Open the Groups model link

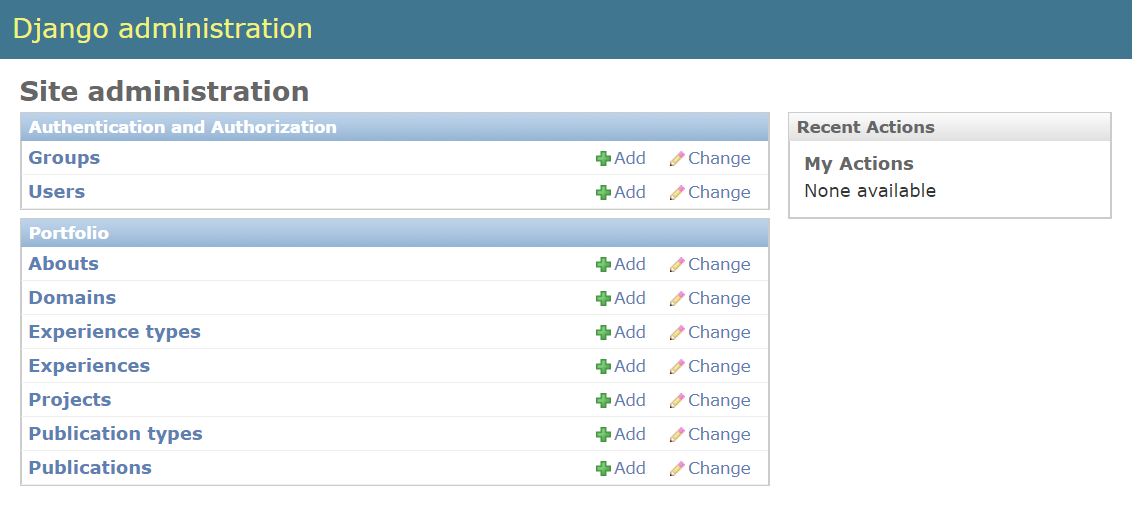tap(64, 158)
